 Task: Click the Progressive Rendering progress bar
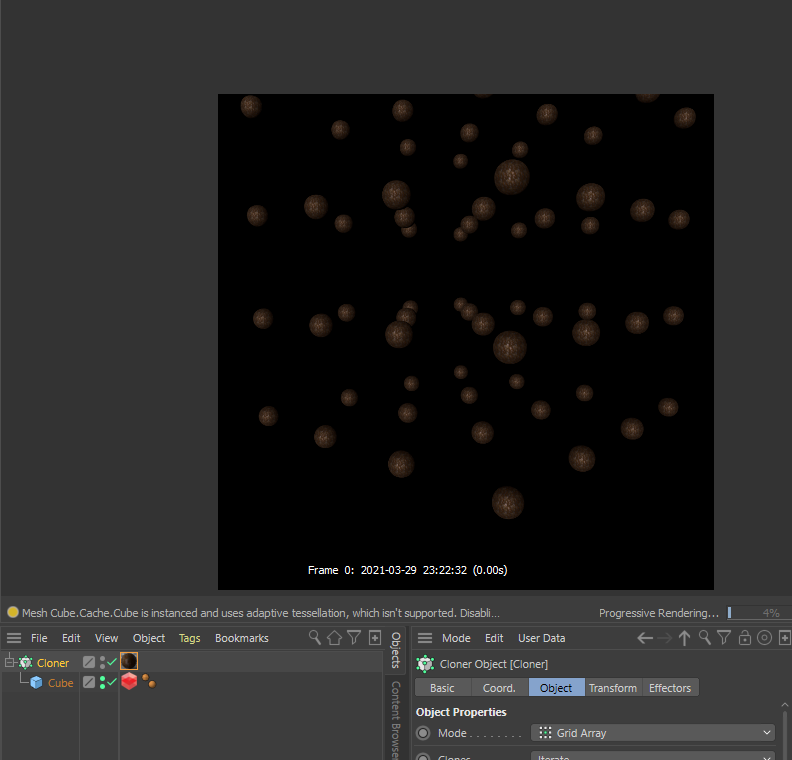(757, 613)
